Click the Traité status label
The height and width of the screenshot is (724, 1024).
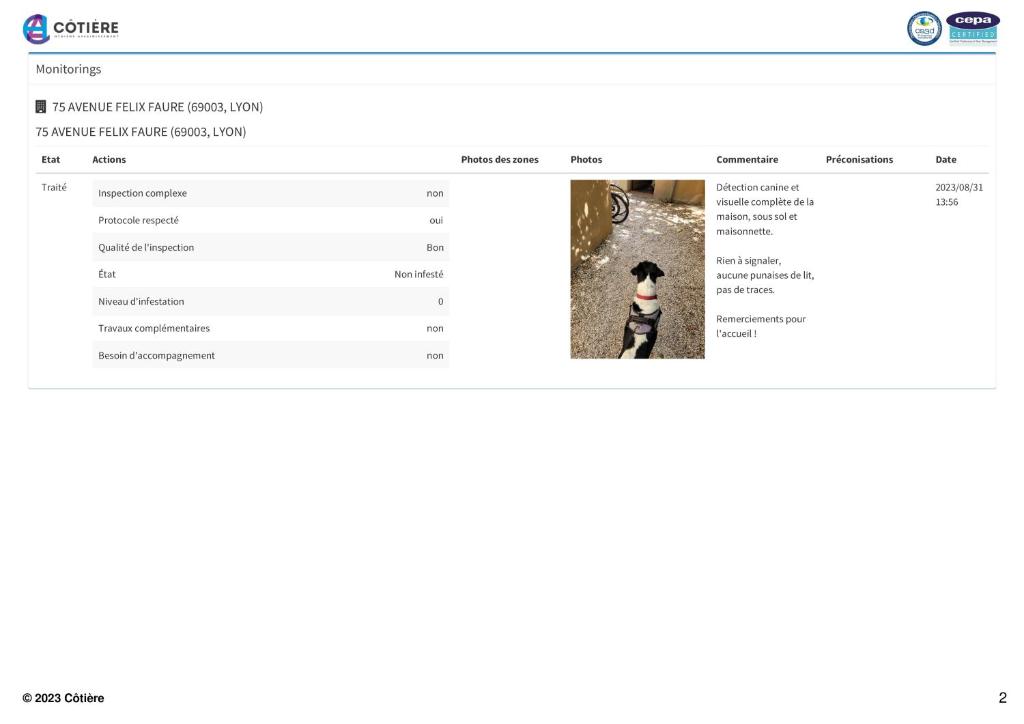(54, 187)
